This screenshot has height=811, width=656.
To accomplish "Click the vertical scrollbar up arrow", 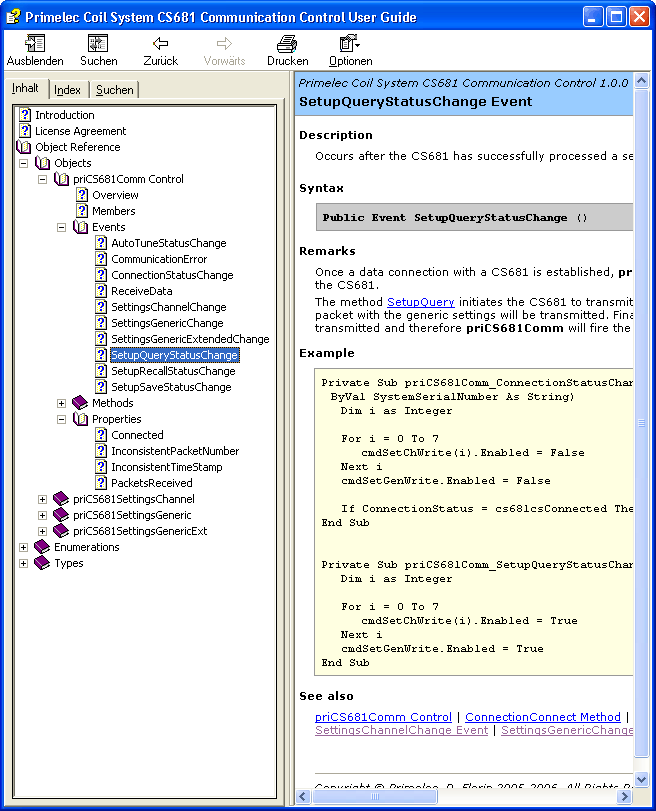I will tap(642, 81).
